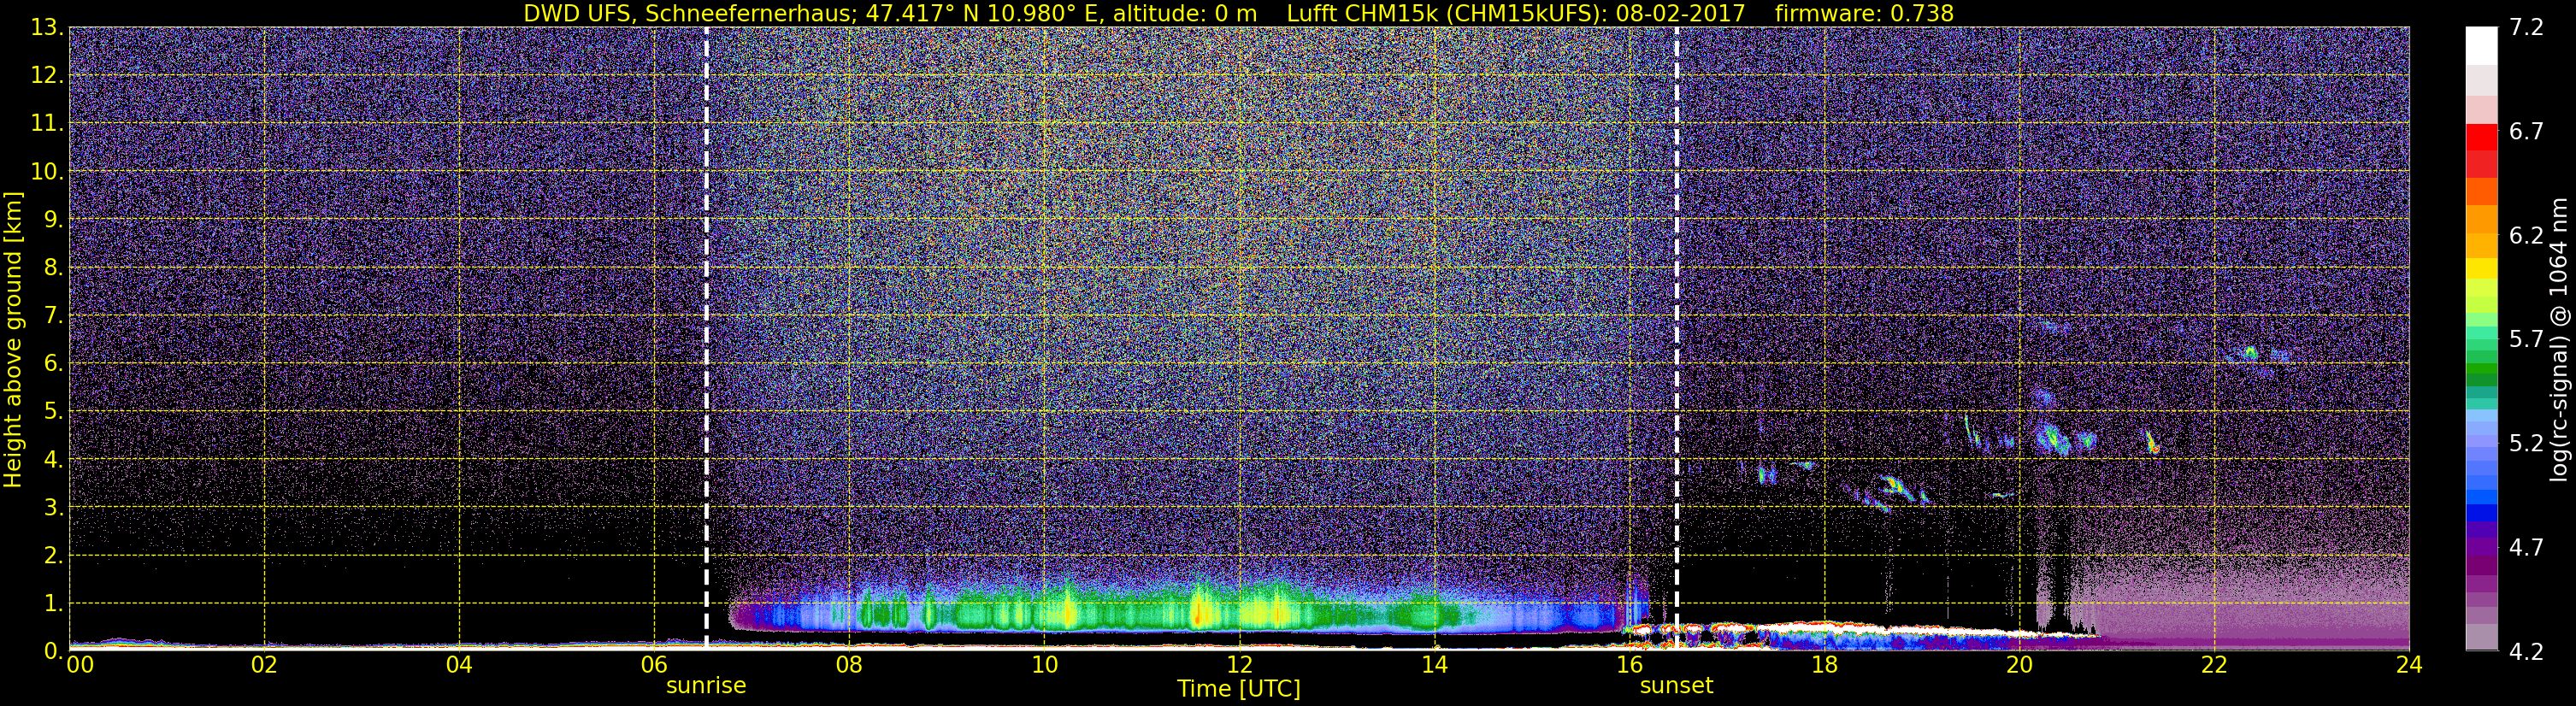
Task: Click the 'sunset' label below the time axis
Action: (1676, 686)
